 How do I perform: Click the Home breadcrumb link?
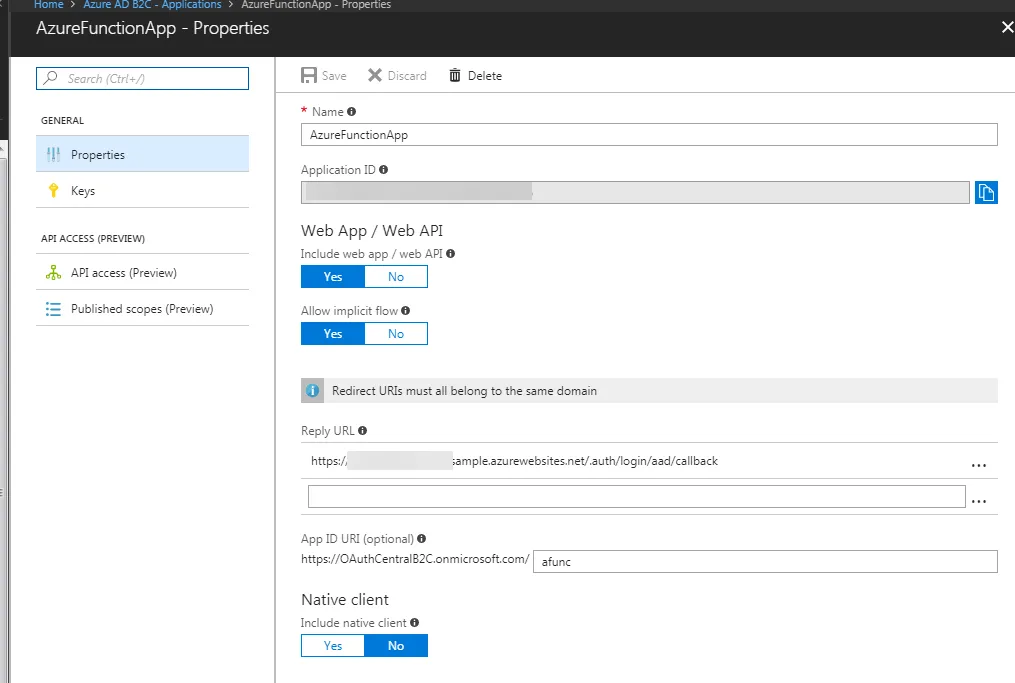click(x=49, y=5)
